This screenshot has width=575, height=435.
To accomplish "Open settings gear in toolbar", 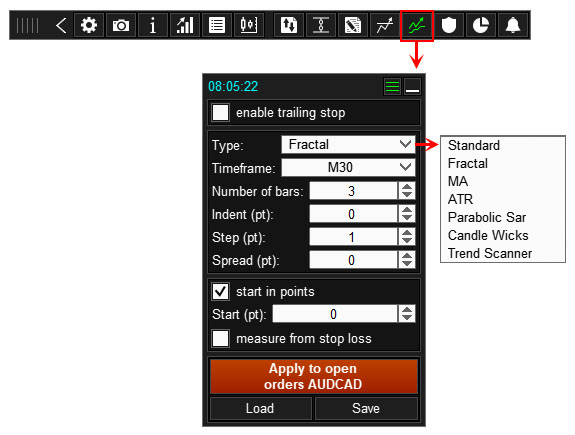I will (89, 25).
